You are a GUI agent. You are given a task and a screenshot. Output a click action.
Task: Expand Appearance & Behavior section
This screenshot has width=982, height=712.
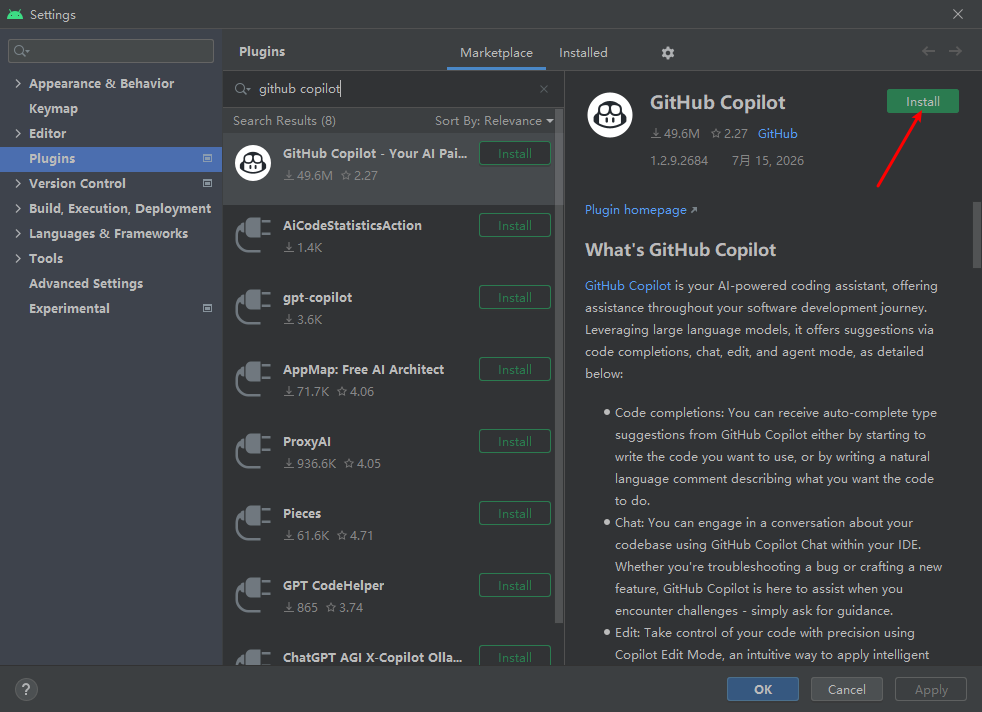point(18,83)
